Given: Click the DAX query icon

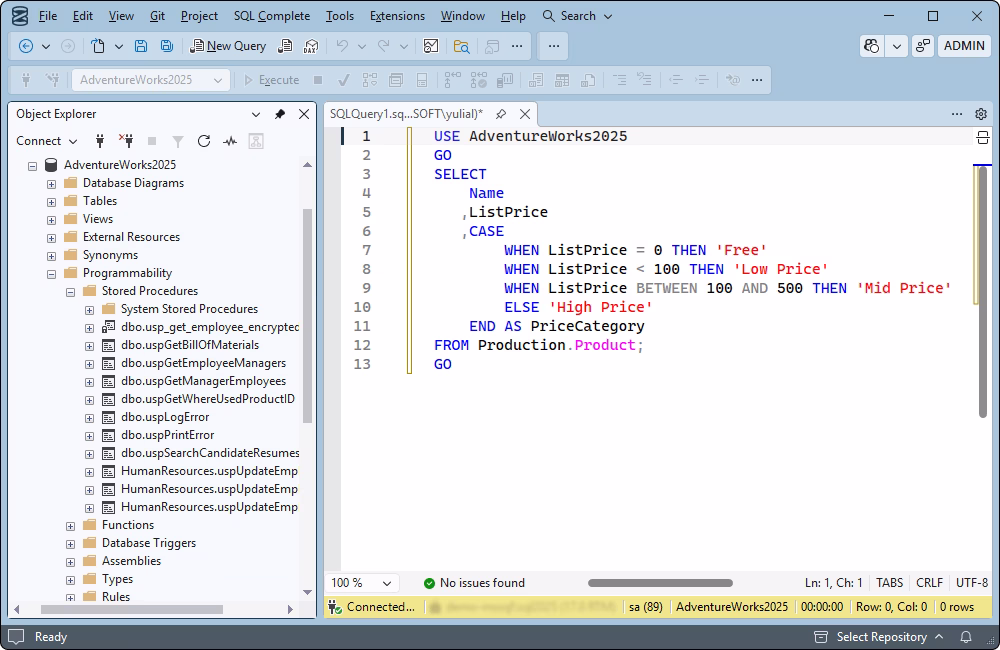Looking at the screenshot, I should 311,46.
